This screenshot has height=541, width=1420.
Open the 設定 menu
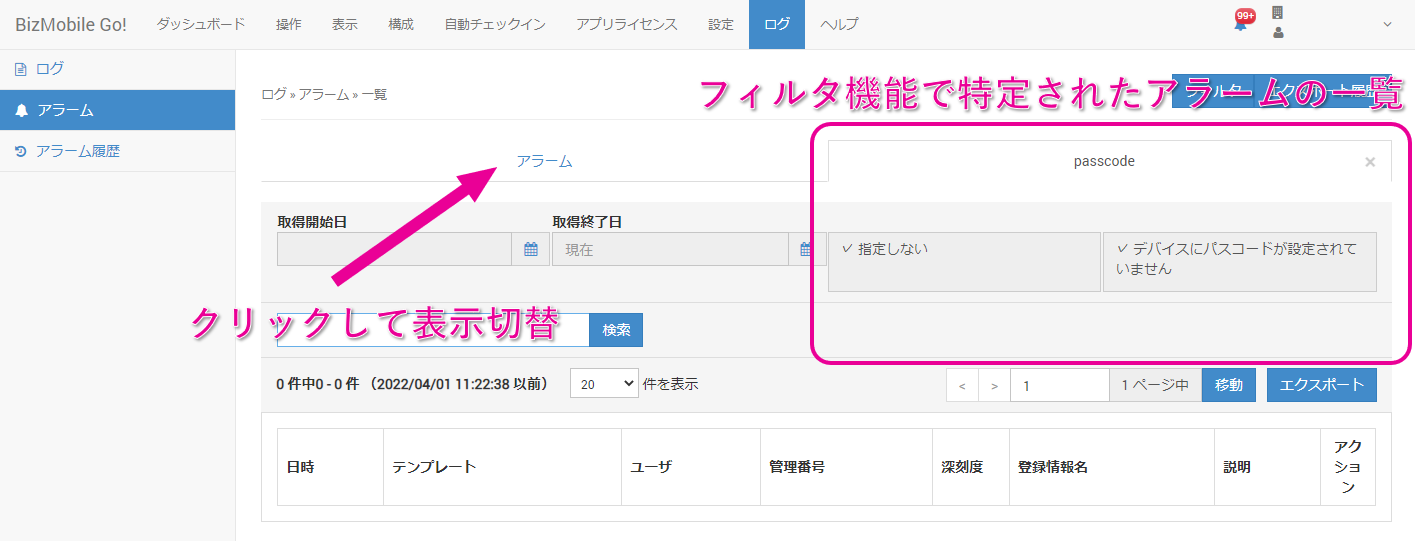pos(721,25)
